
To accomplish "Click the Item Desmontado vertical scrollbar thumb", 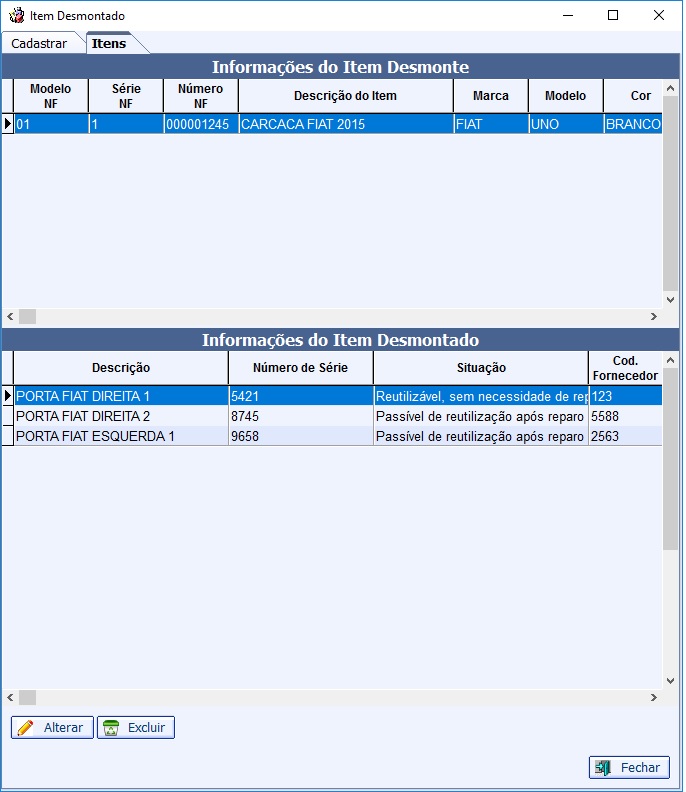I will pyautogui.click(x=670, y=459).
